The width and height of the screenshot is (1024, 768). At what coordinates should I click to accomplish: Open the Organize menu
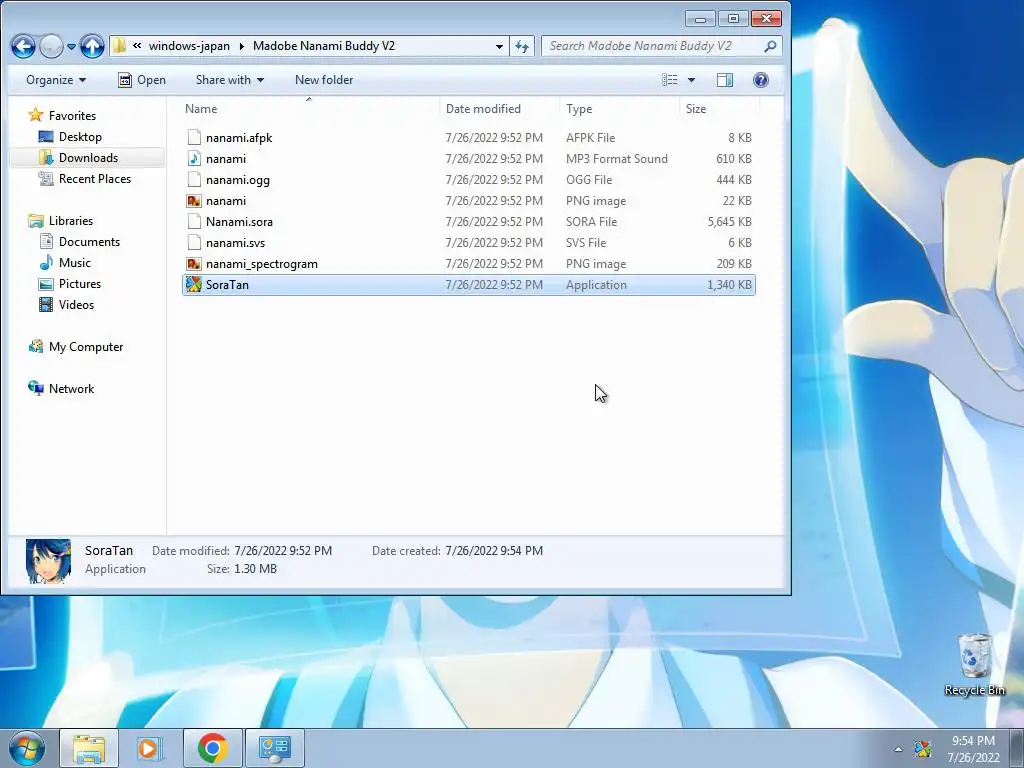(56, 80)
